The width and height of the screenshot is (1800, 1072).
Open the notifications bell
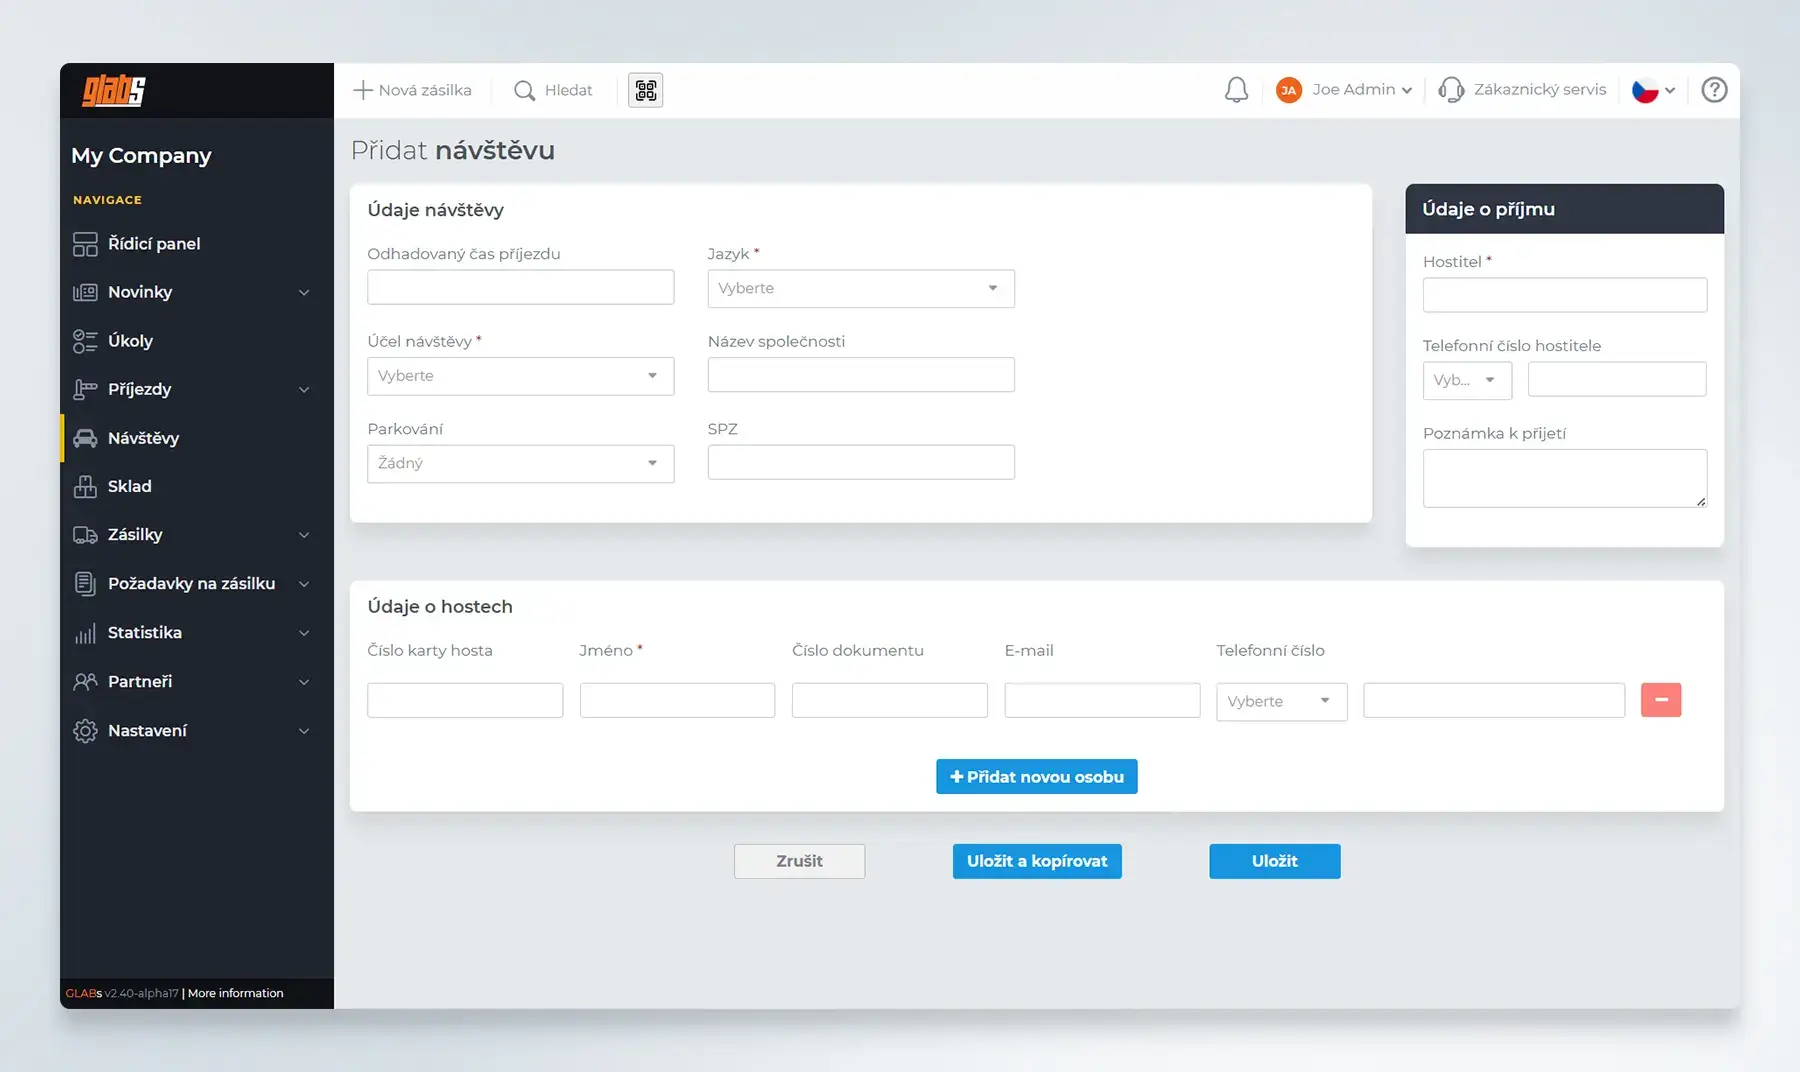point(1236,90)
